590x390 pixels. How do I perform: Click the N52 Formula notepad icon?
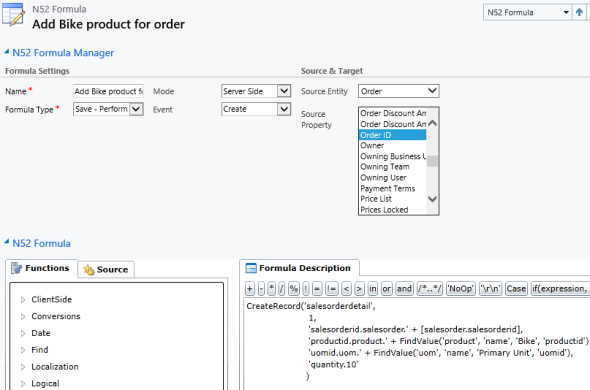pyautogui.click(x=13, y=14)
